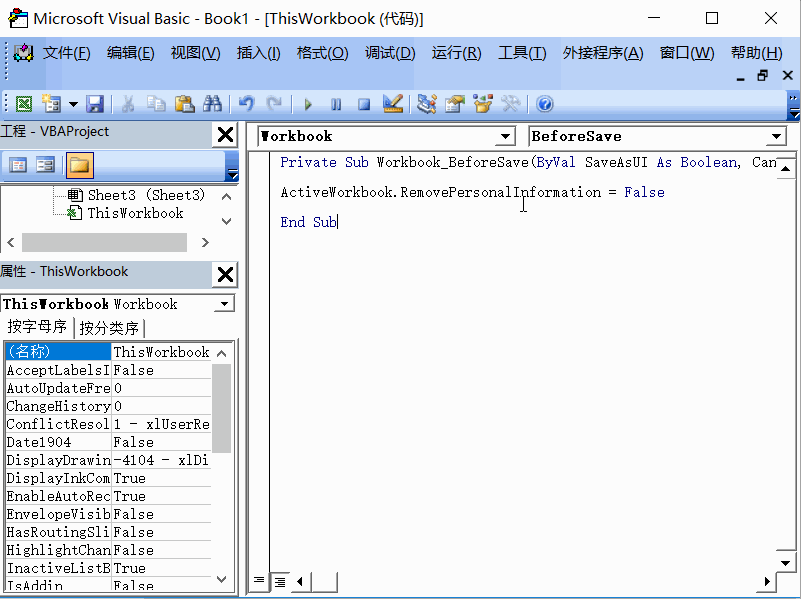Click project tree scroll right arrow
This screenshot has width=801, height=599.
[x=205, y=242]
